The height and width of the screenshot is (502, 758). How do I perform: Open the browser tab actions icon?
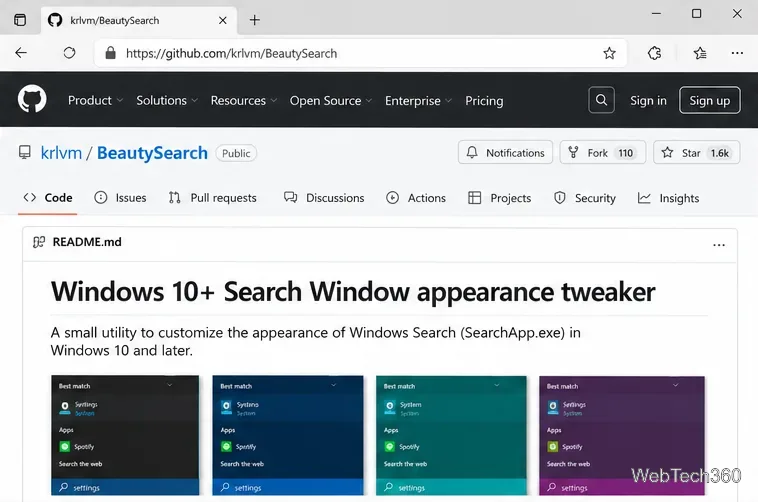pos(20,20)
